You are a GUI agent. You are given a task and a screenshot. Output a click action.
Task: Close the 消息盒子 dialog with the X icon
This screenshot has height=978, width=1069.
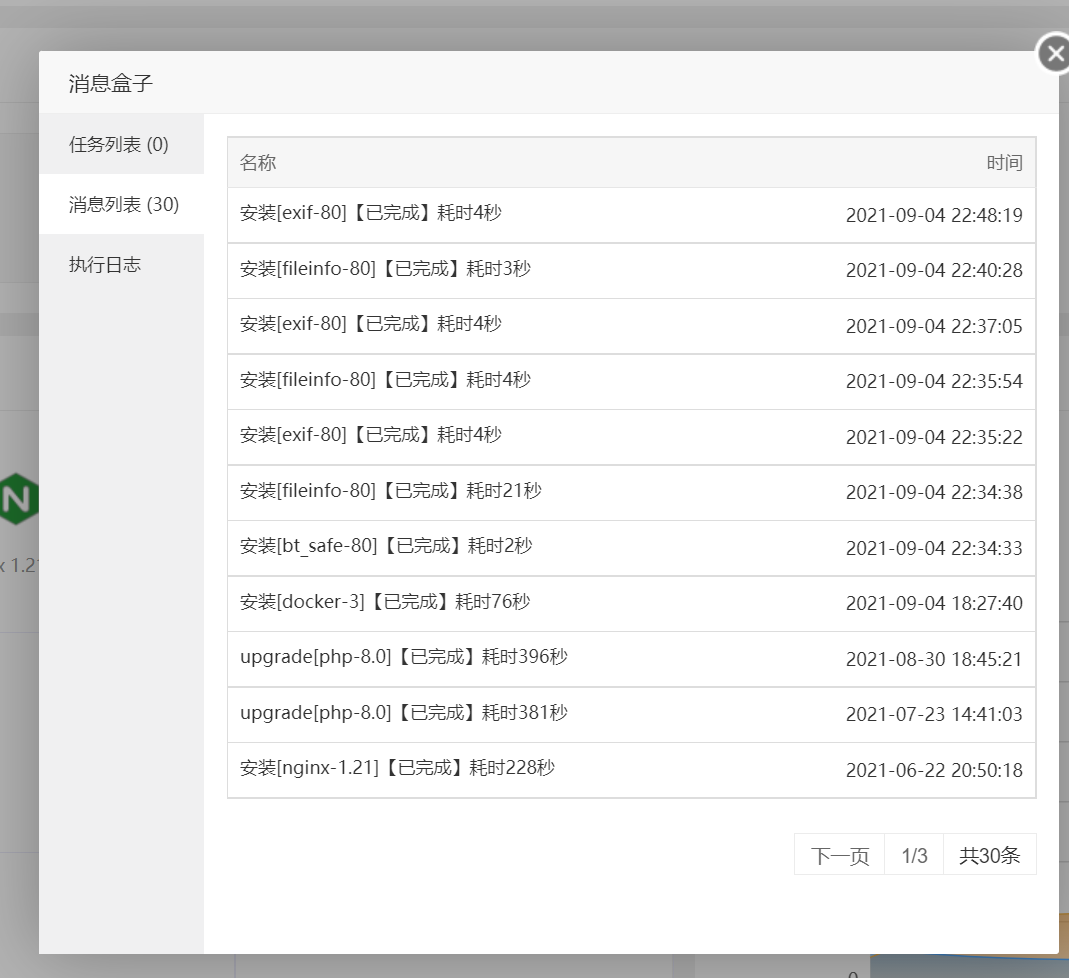point(1054,53)
